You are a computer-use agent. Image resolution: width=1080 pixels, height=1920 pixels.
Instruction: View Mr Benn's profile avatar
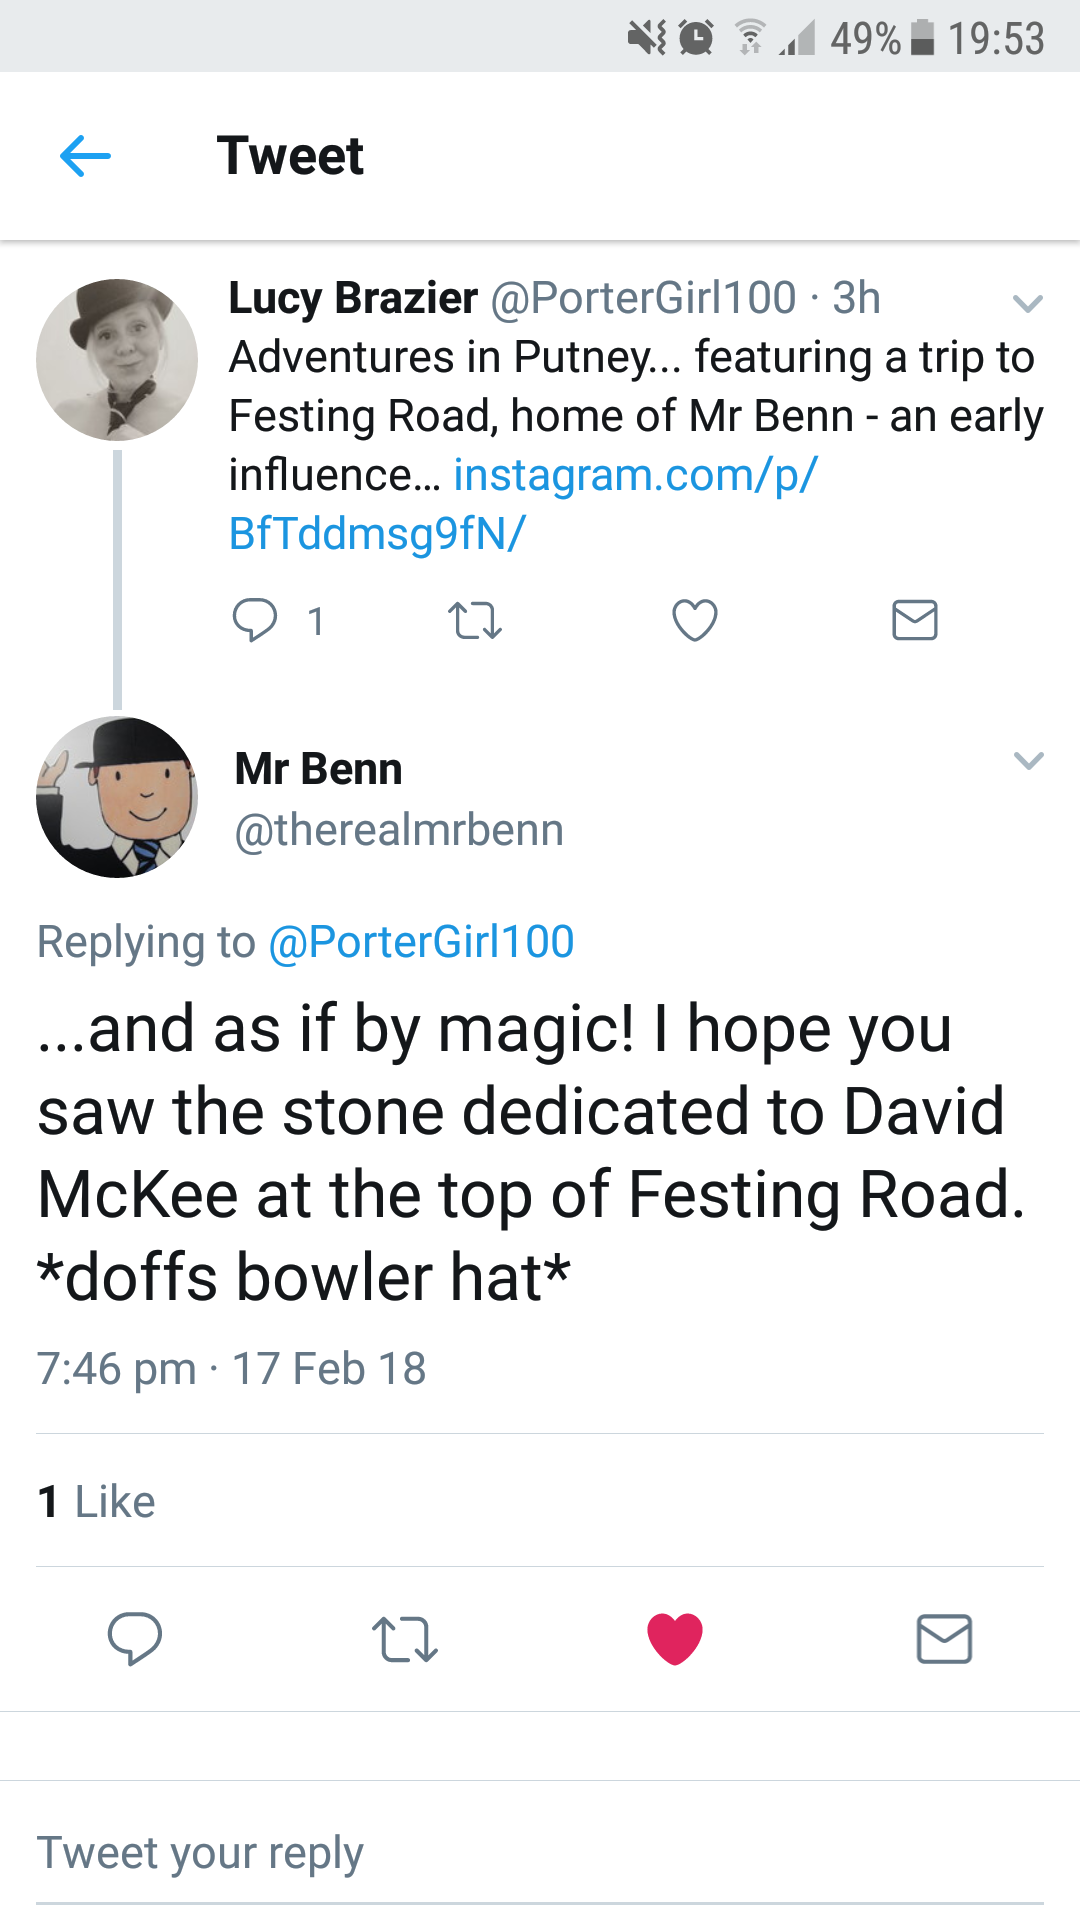pyautogui.click(x=117, y=797)
